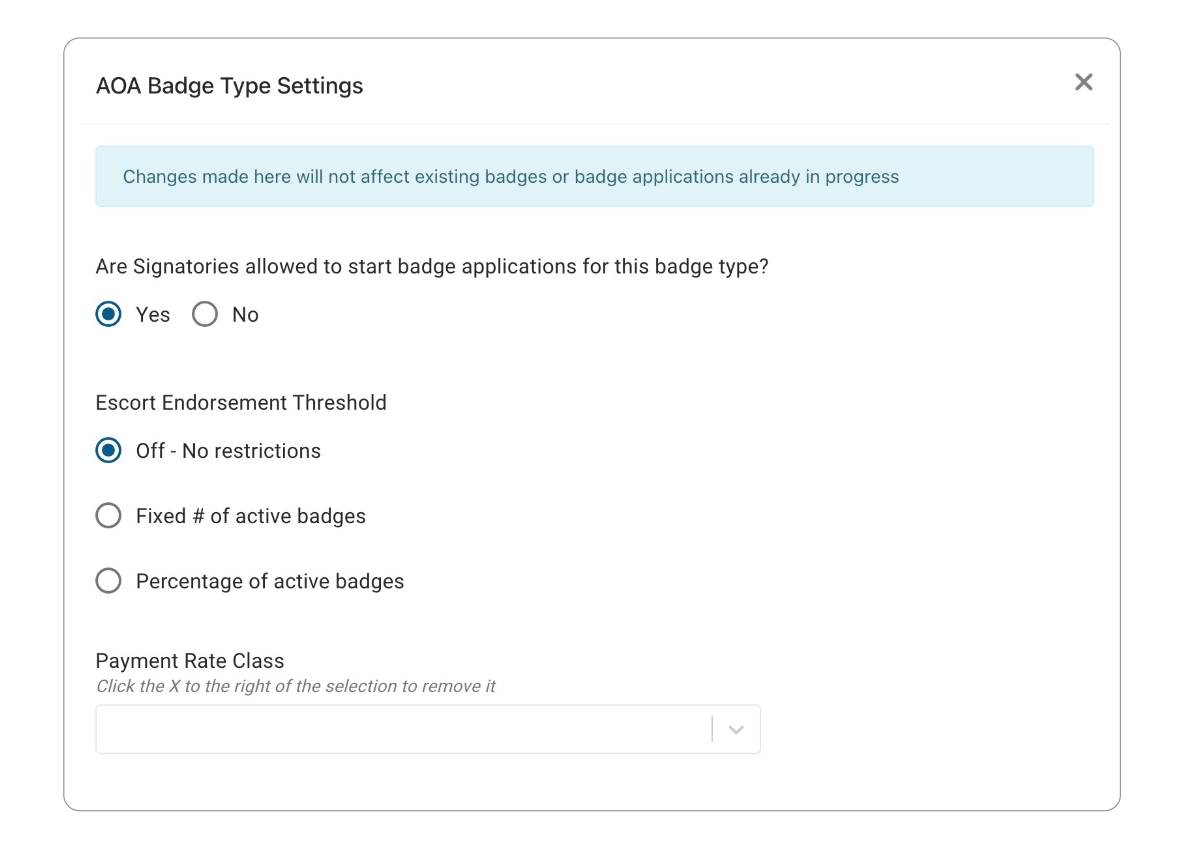Viewport: 1200px width, 850px height.
Task: Click the Yes radio label text
Action: [x=152, y=314]
